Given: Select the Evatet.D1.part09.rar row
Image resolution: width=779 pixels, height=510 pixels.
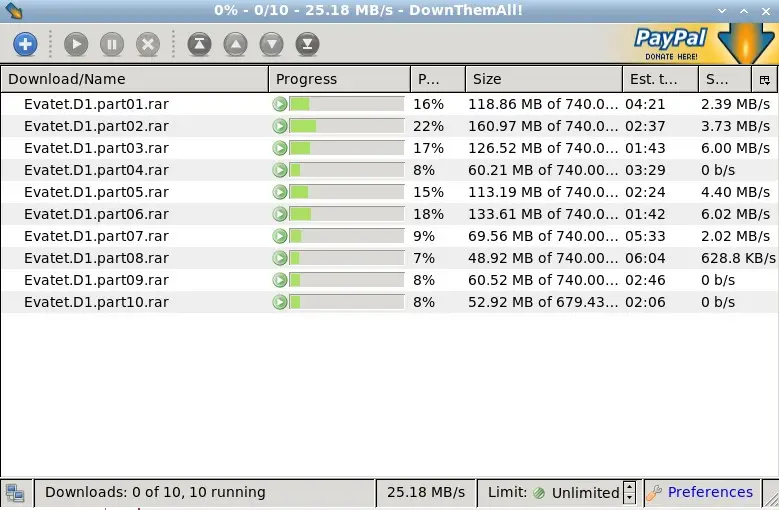Looking at the screenshot, I should click(x=390, y=280).
